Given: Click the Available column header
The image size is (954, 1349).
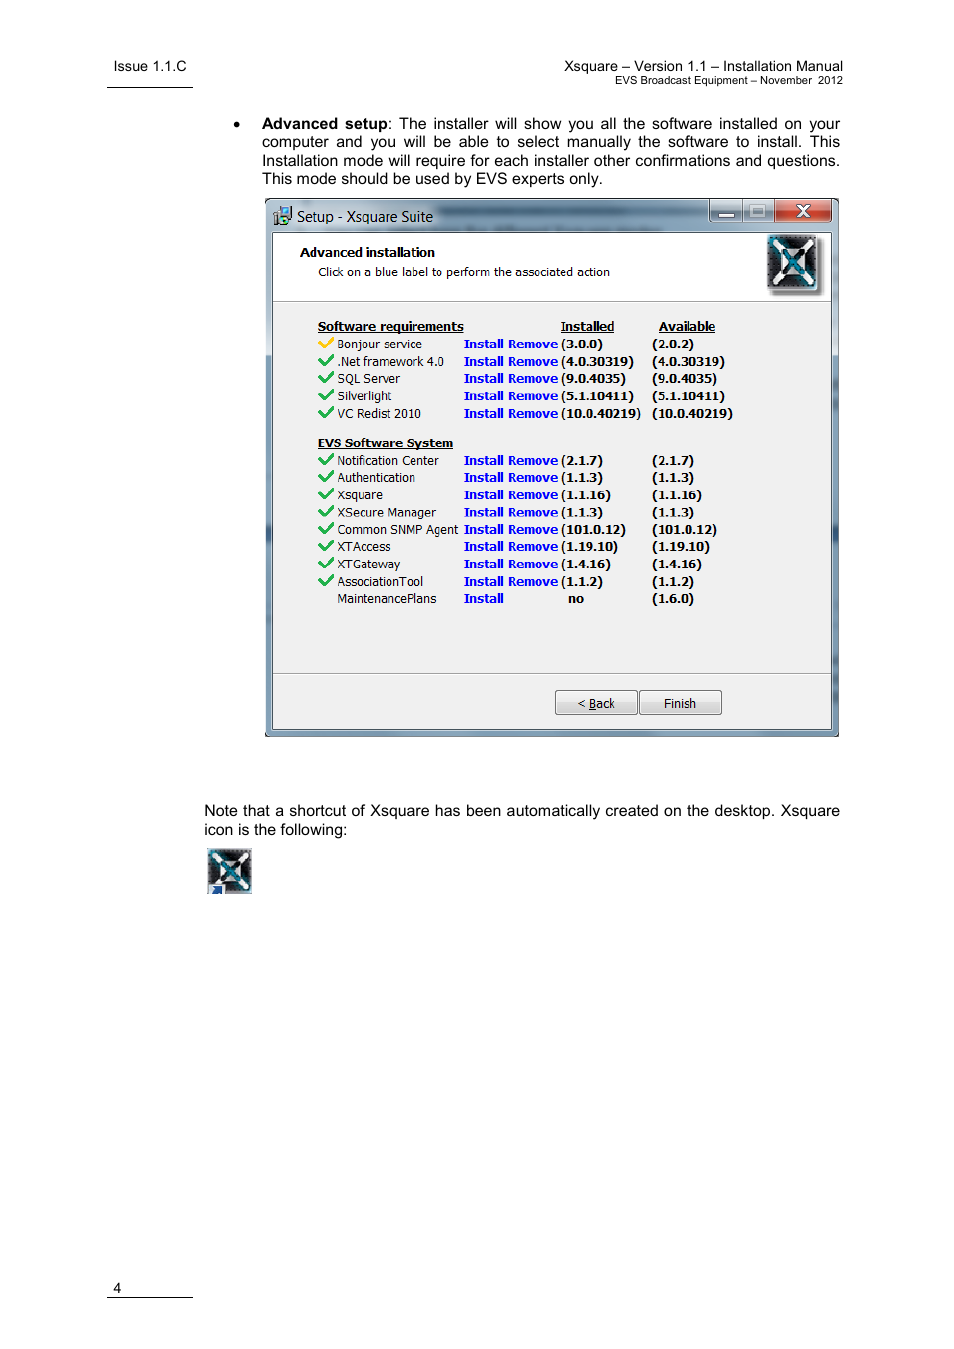Looking at the screenshot, I should click(687, 327).
